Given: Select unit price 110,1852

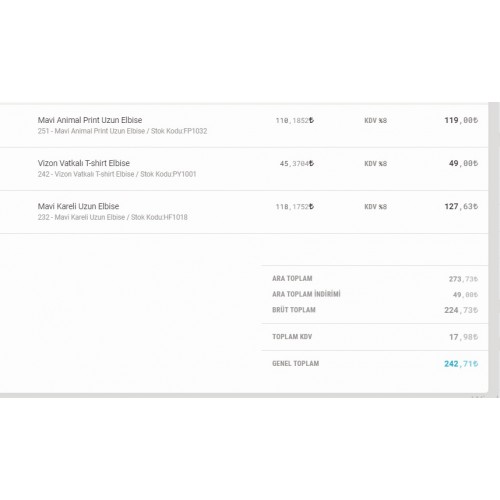Looking at the screenshot, I should 295,120.
